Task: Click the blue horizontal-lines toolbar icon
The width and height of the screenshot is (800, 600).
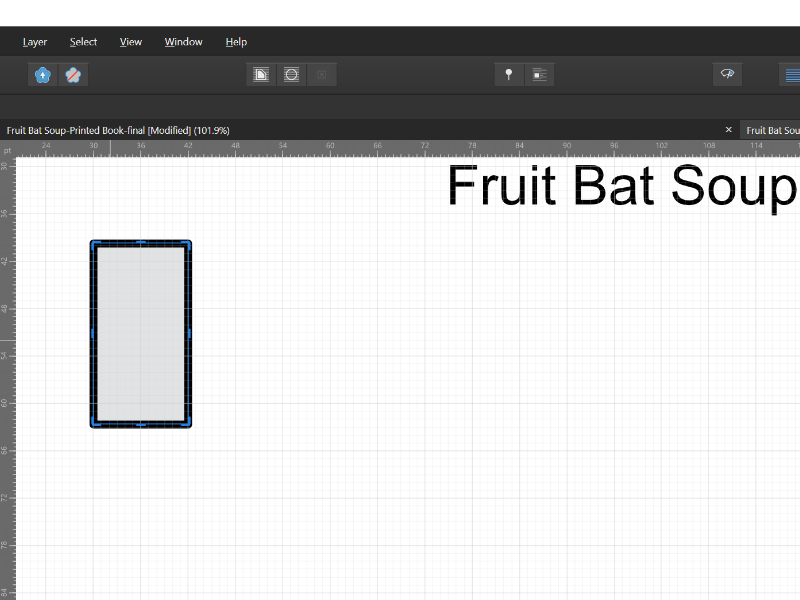Action: tap(791, 75)
